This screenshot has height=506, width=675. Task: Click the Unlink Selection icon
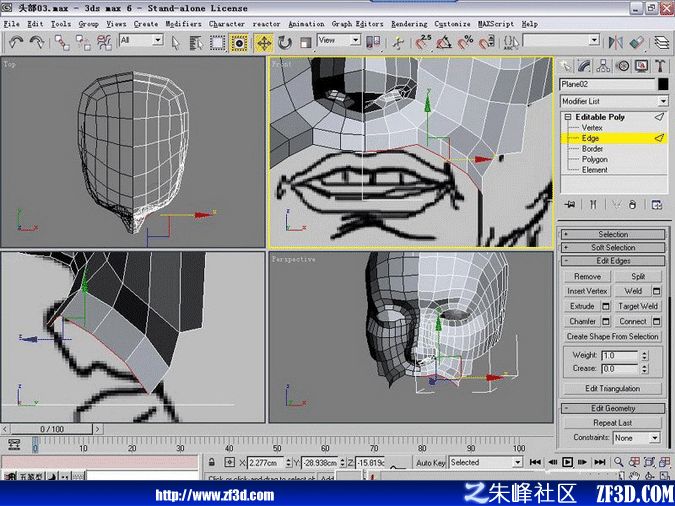point(83,42)
